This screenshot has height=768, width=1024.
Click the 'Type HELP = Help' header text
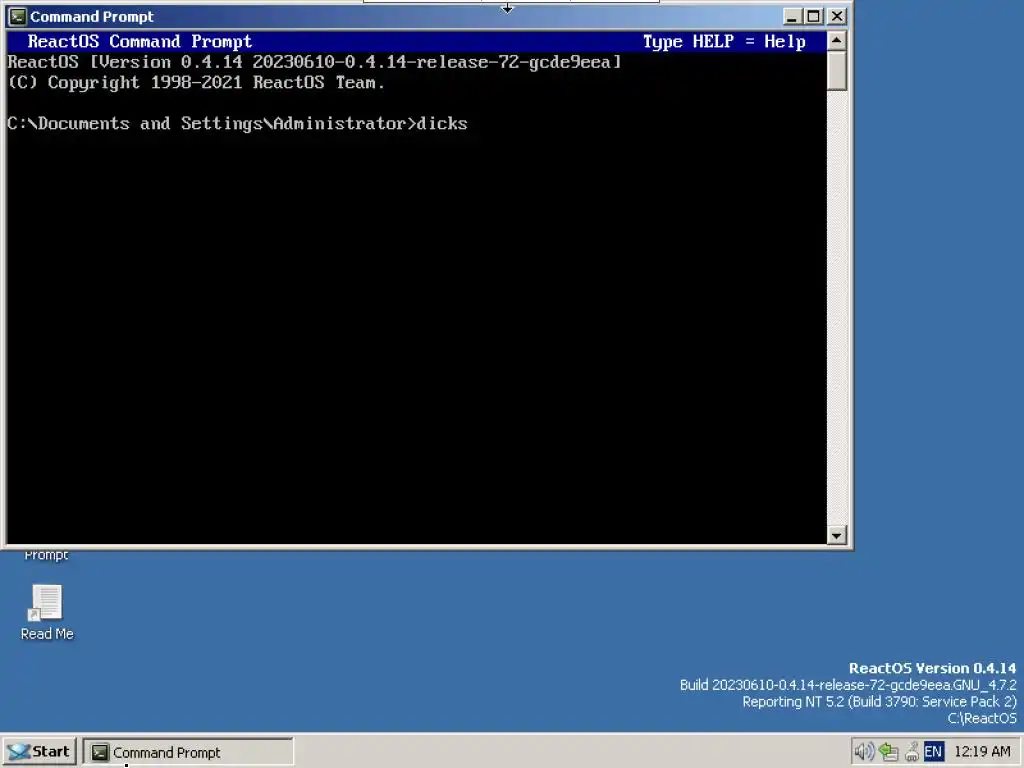coord(724,42)
